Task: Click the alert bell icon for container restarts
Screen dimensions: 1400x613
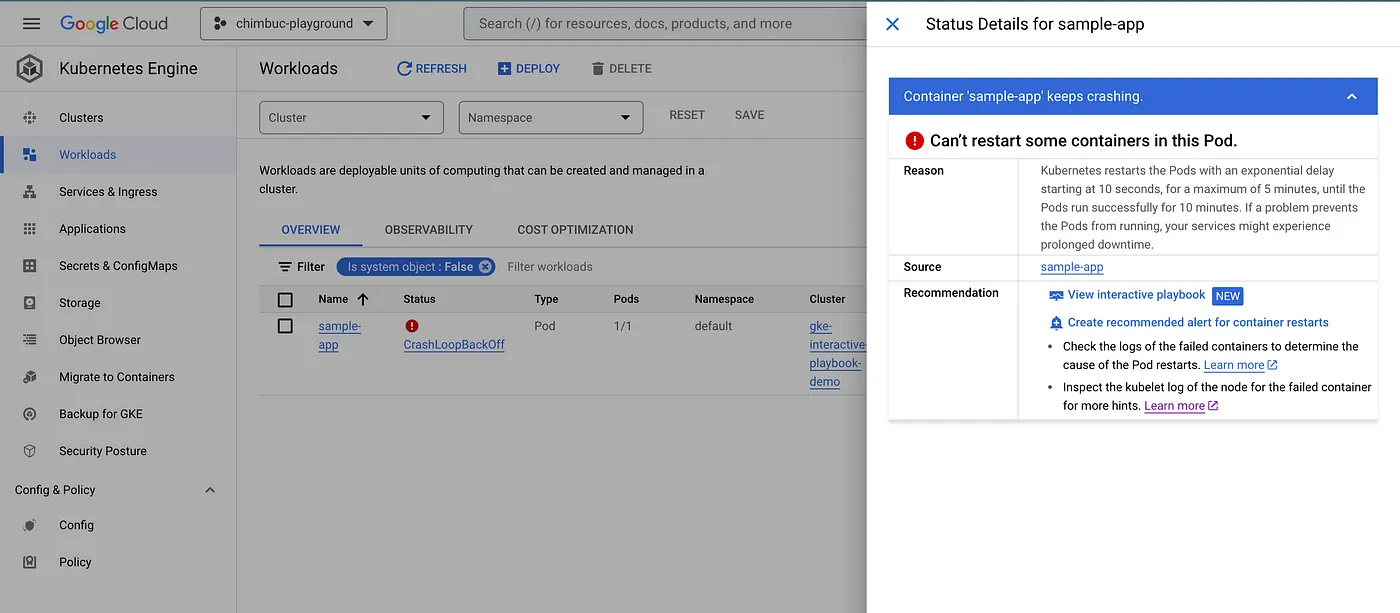Action: pos(1056,323)
